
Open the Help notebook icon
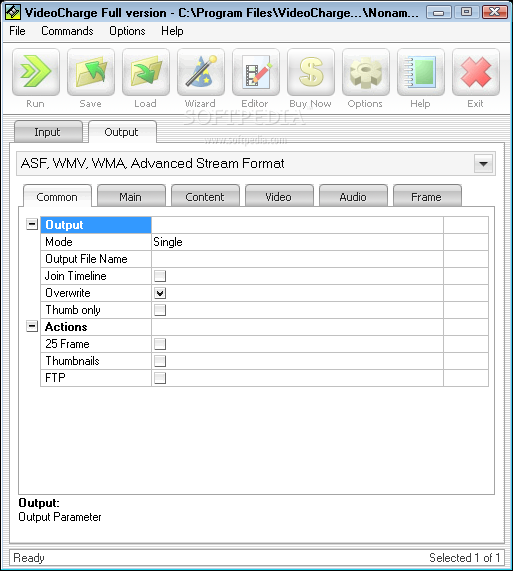point(421,72)
